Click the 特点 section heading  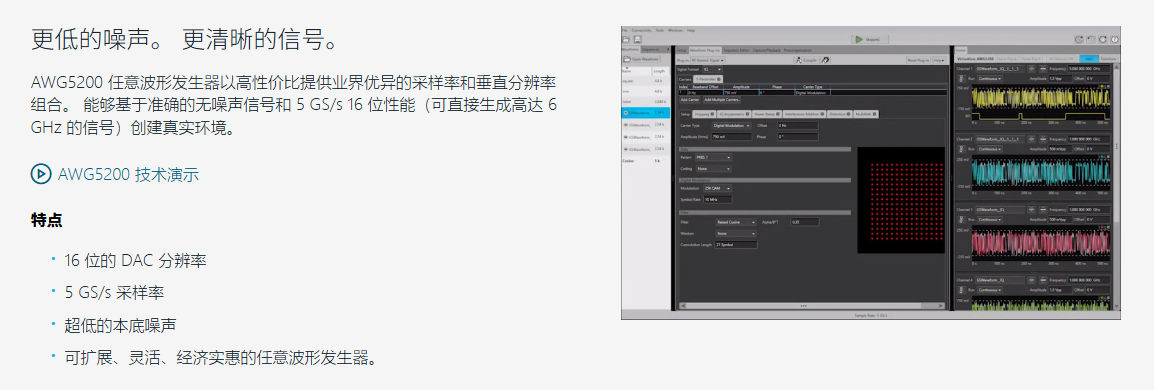[x=46, y=220]
